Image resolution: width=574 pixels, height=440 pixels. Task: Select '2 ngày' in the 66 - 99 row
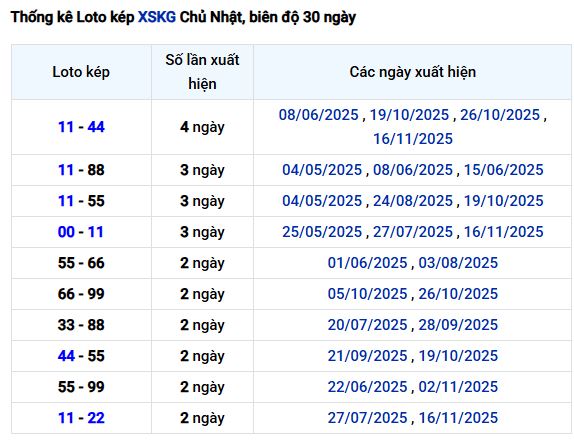click(202, 294)
